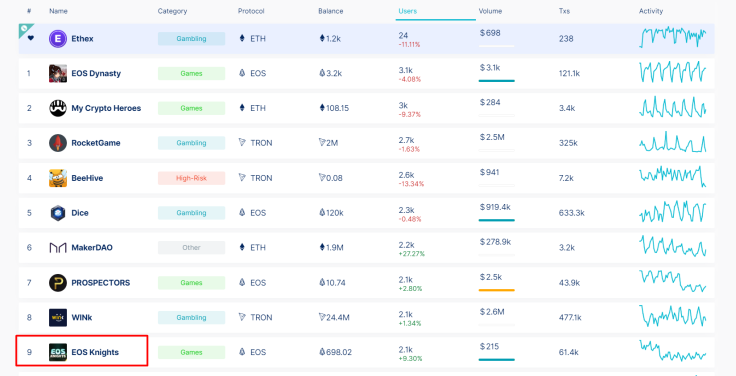
Task: Sort by the Volume column header
Action: [490, 11]
